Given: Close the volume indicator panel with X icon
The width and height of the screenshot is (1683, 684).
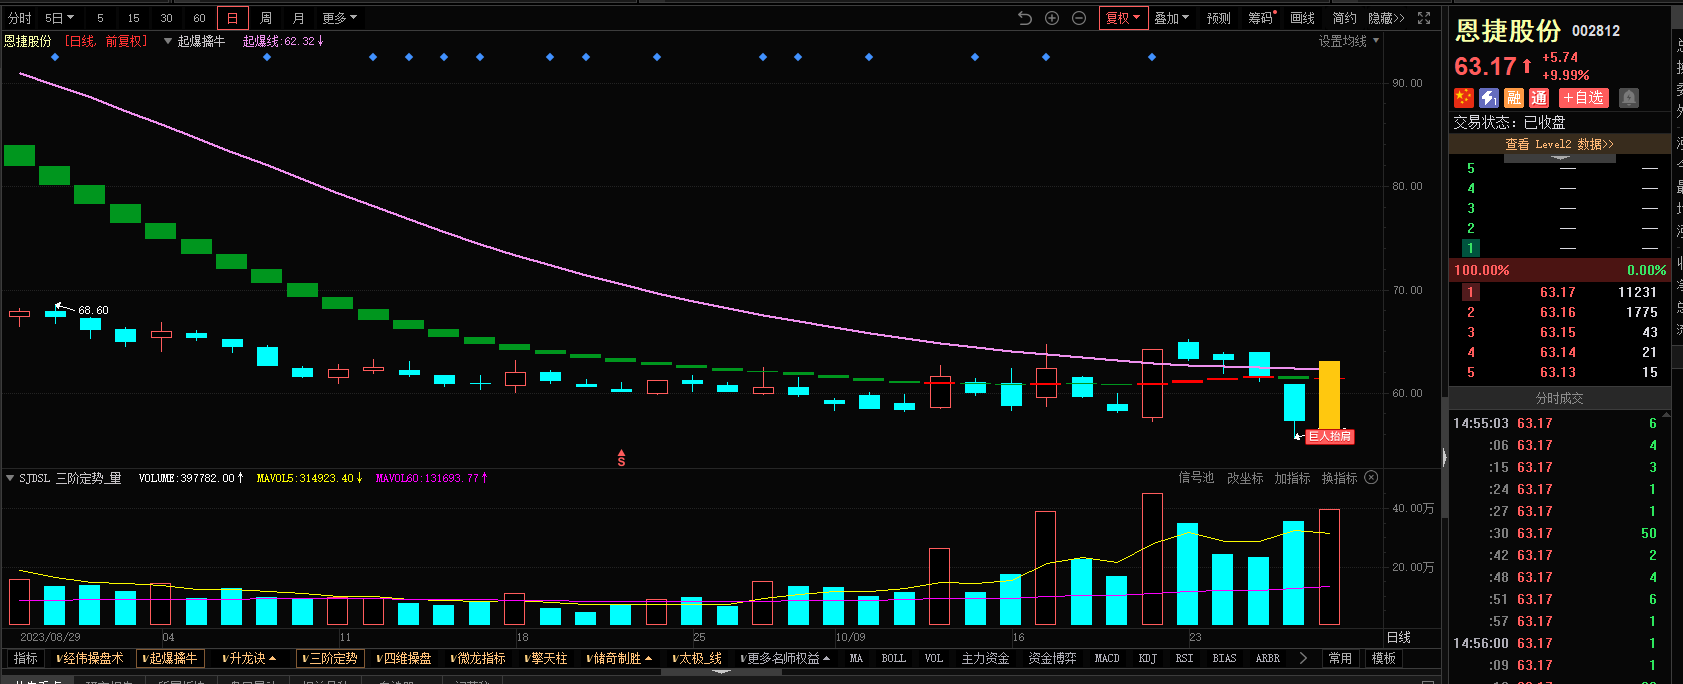Looking at the screenshot, I should pos(1372,478).
